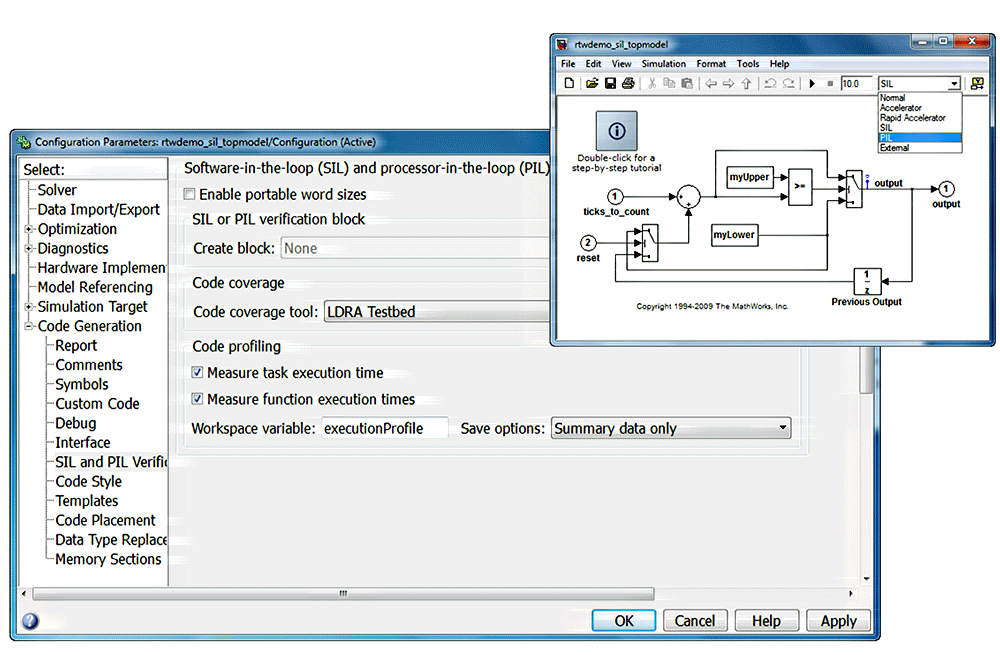Select the Previous Output delay block
This screenshot has width=1000, height=655.
867,281
